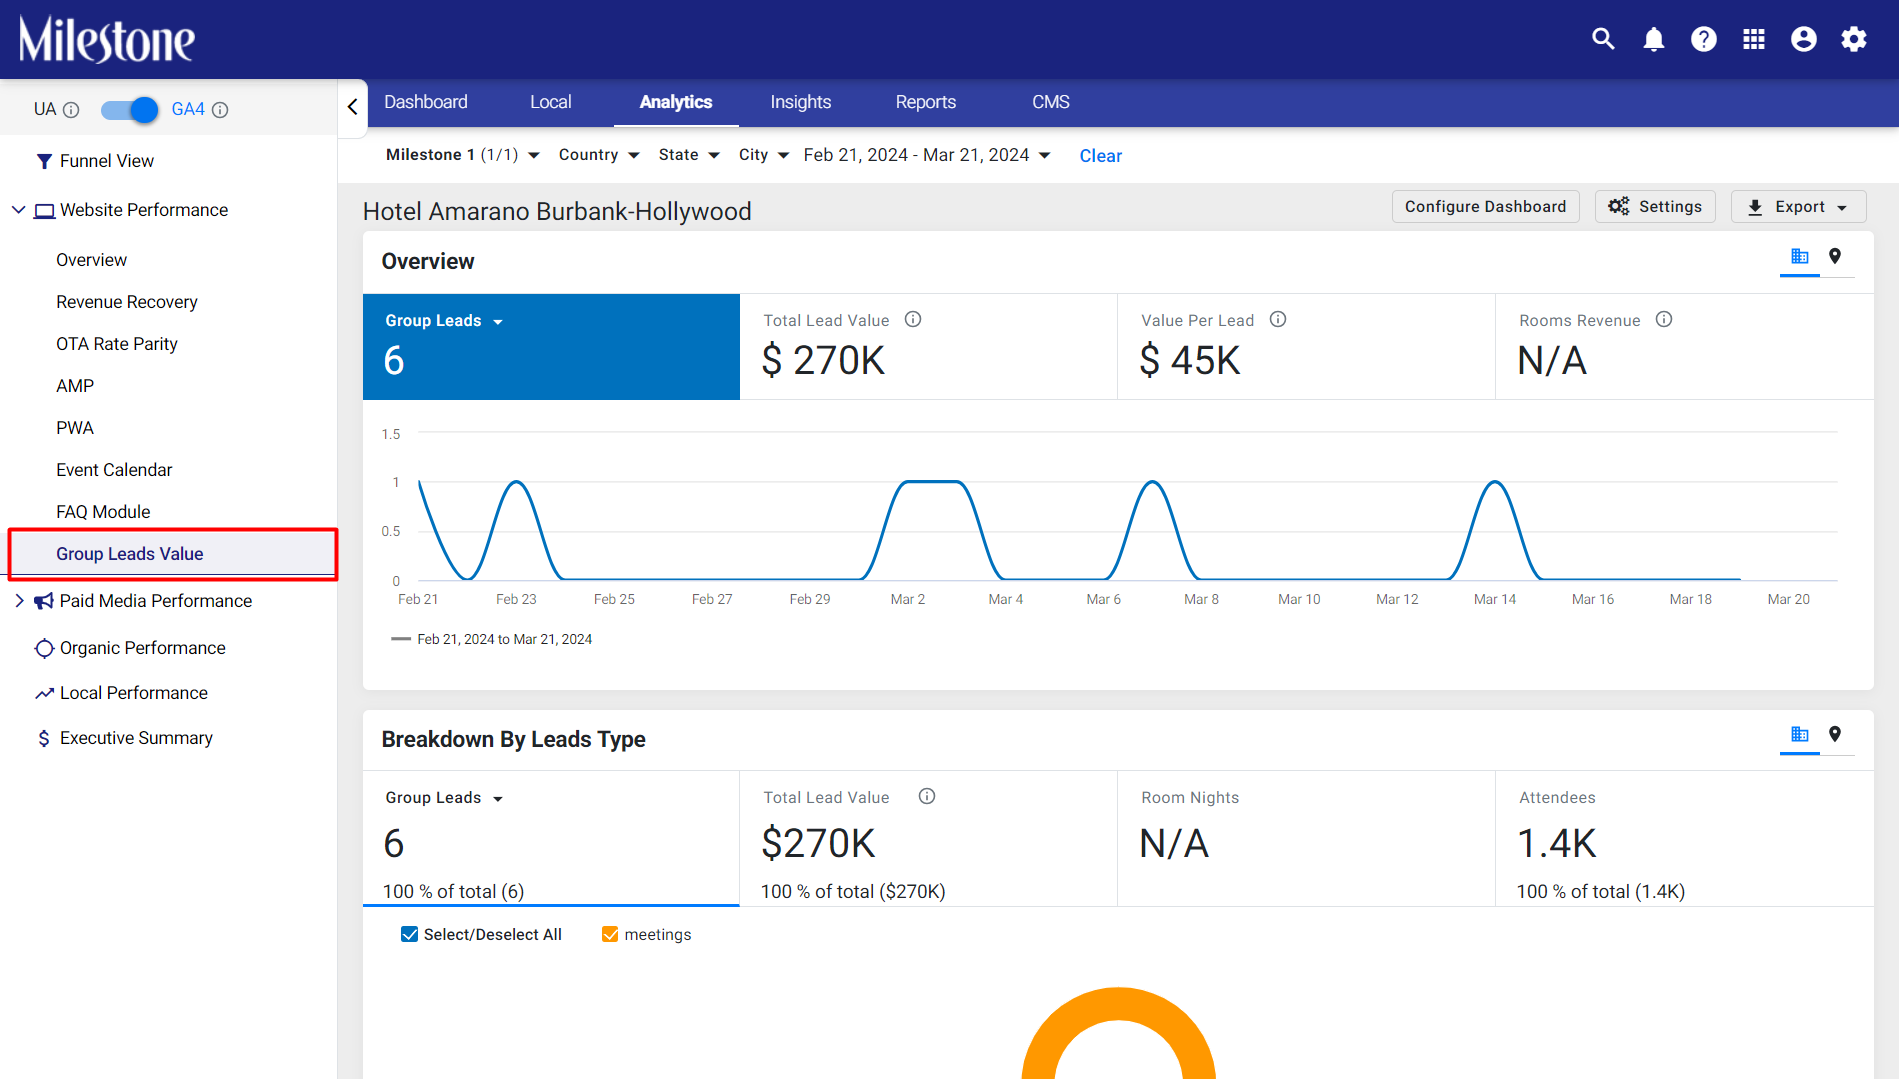The height and width of the screenshot is (1079, 1899).
Task: Open Revenue Recovery in the sidebar
Action: tap(127, 302)
